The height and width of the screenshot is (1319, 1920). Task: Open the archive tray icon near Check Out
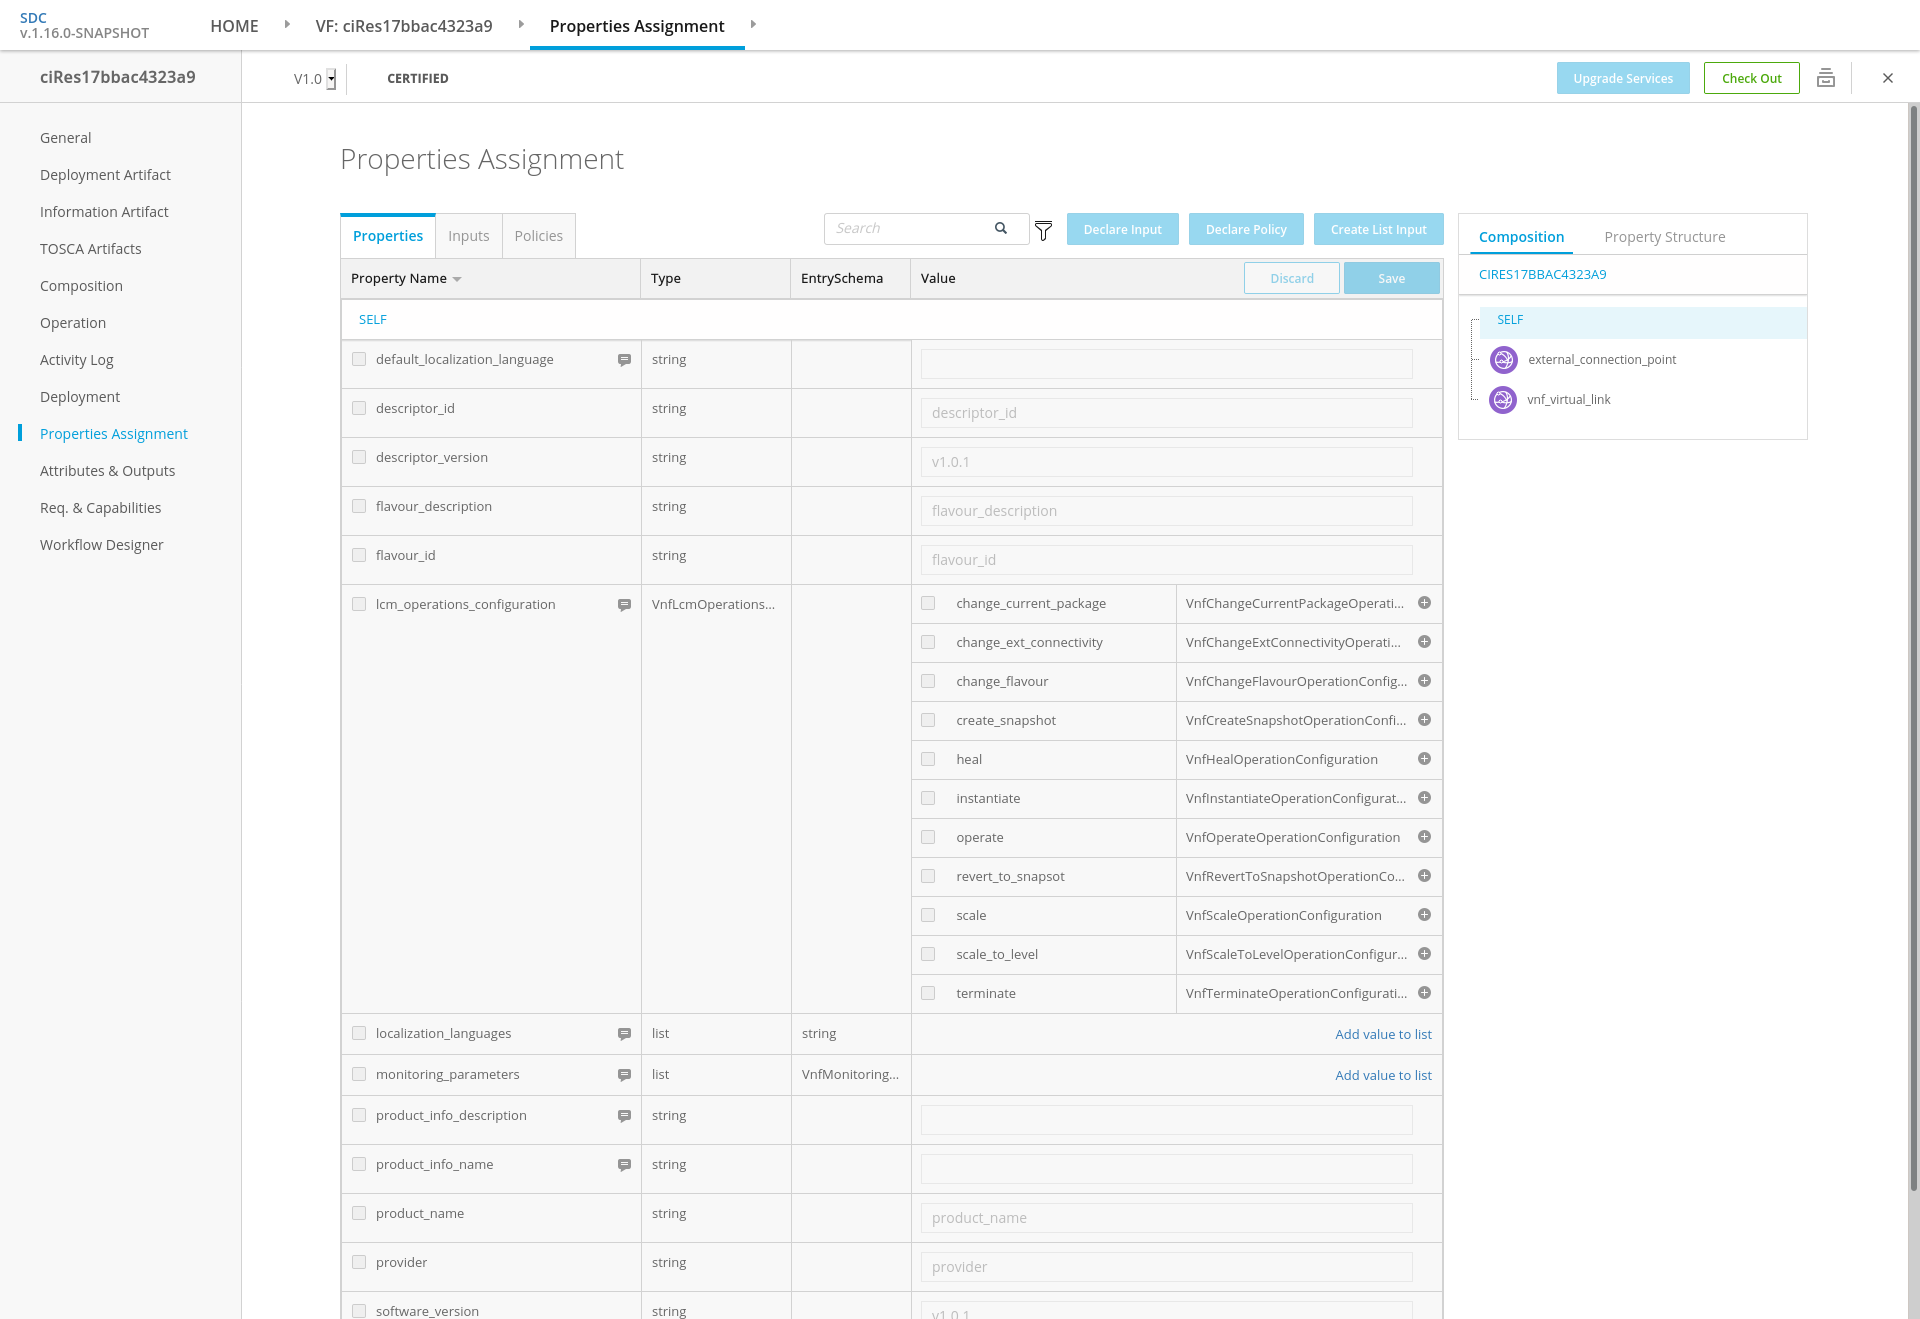pos(1825,78)
